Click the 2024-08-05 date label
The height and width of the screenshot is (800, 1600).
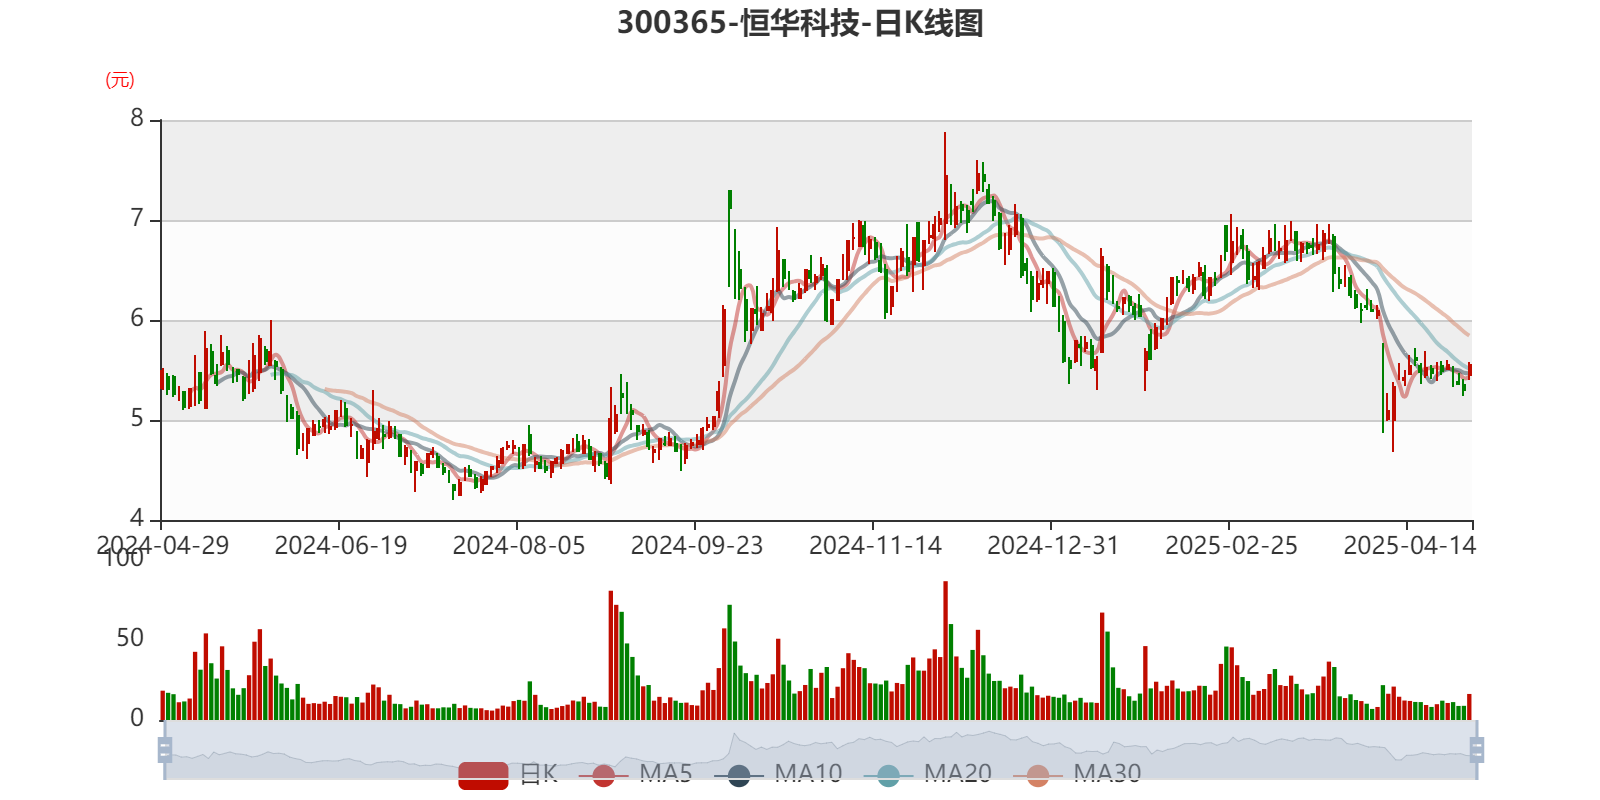pyautogui.click(x=518, y=545)
